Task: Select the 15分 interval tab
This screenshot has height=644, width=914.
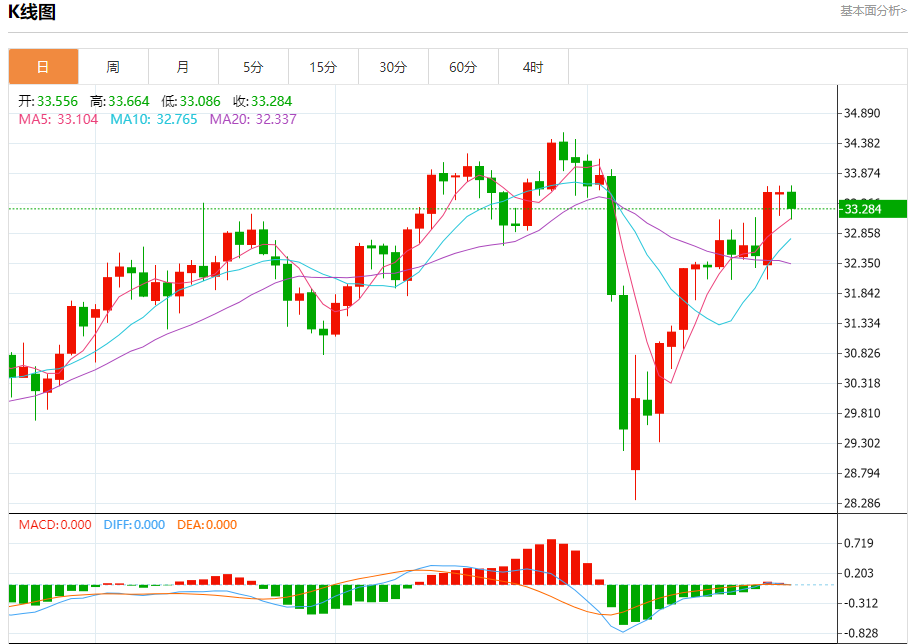Action: [x=323, y=67]
